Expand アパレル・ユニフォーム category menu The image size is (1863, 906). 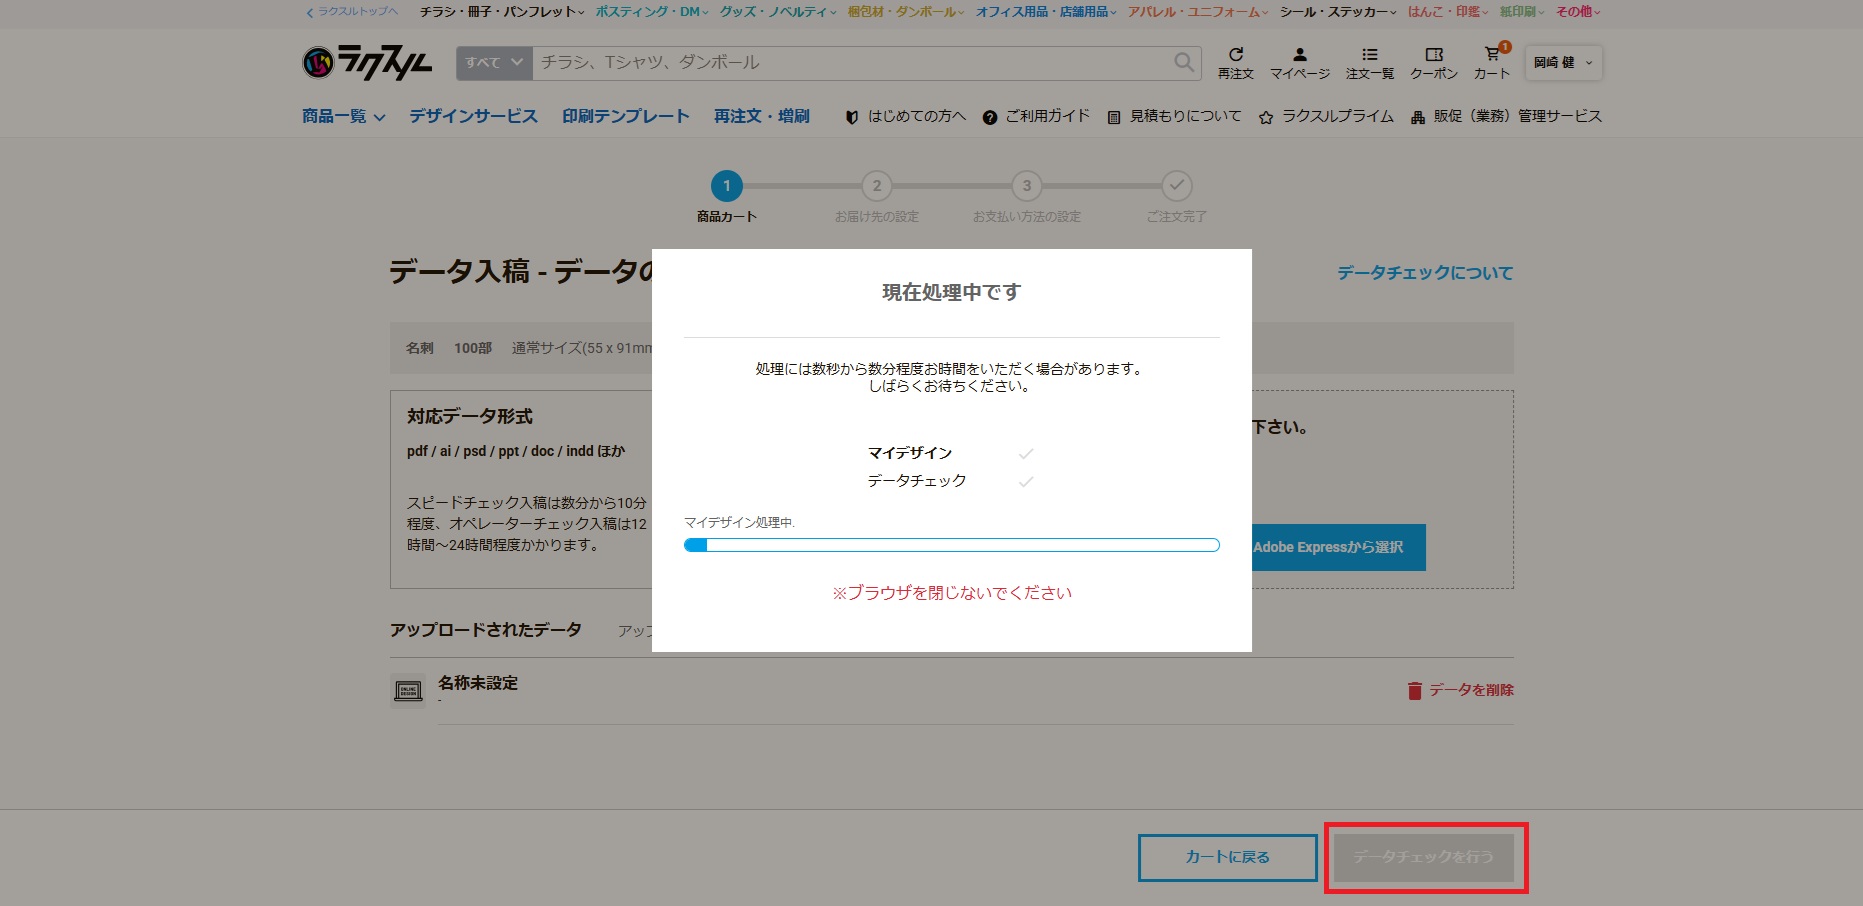[1198, 12]
